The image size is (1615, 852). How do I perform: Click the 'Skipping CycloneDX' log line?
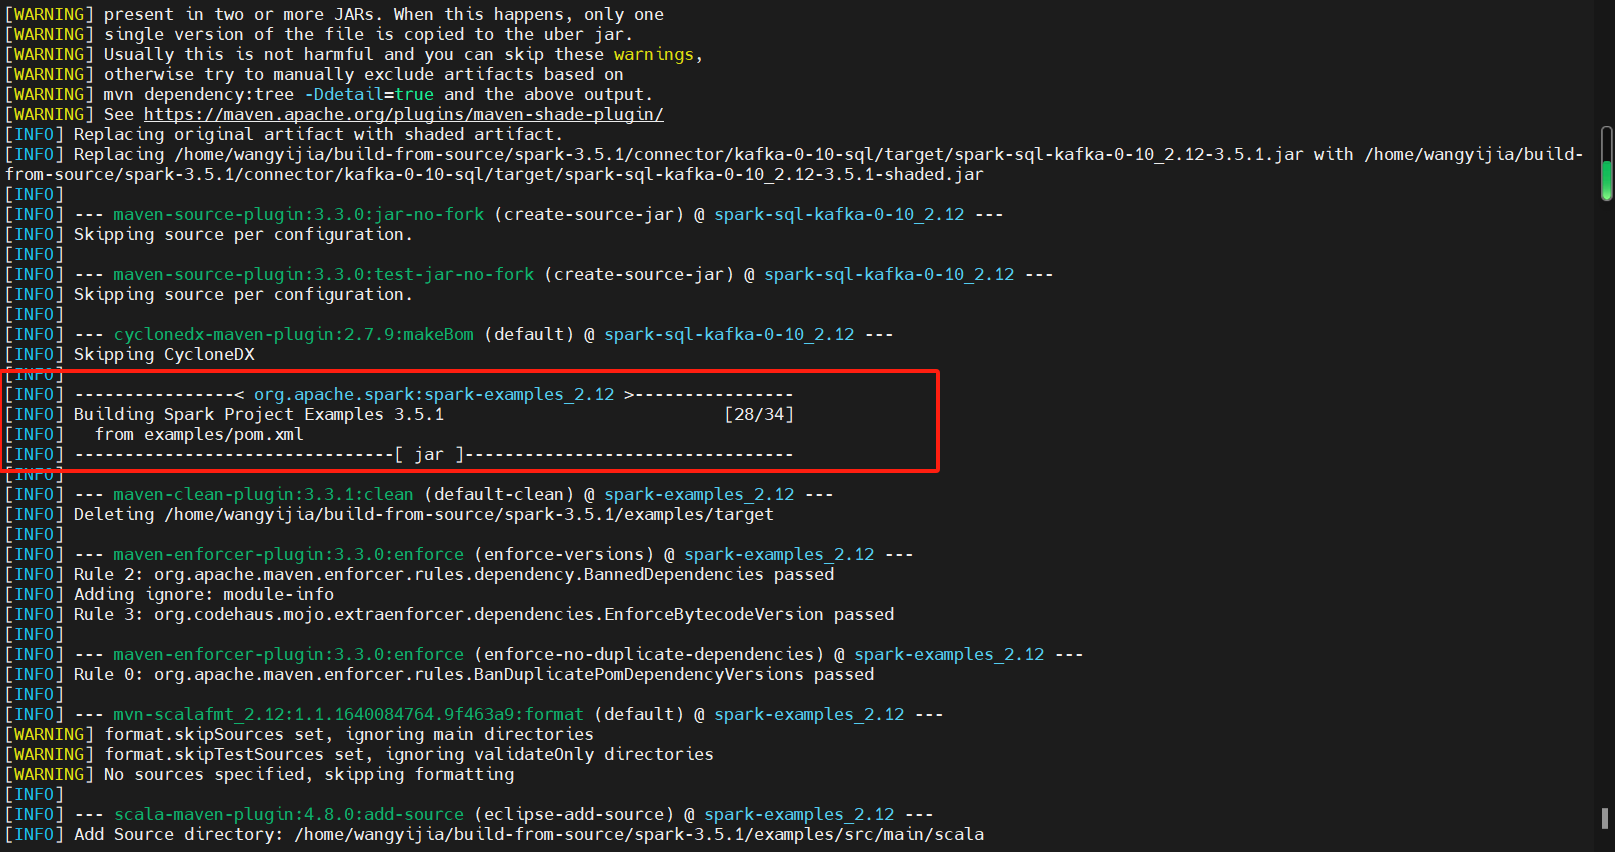(x=164, y=354)
